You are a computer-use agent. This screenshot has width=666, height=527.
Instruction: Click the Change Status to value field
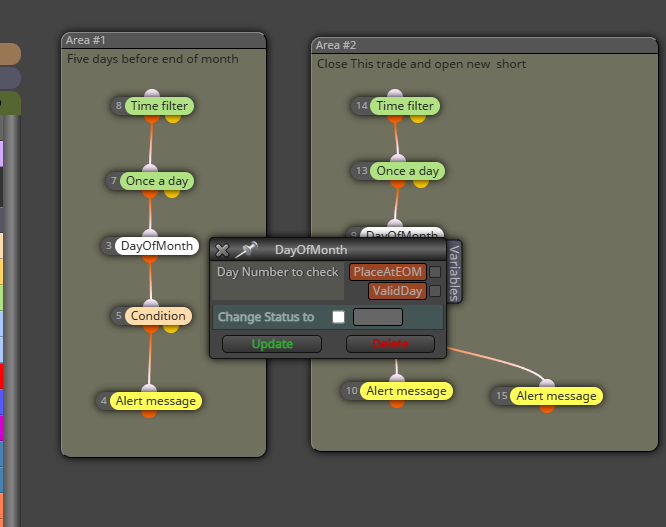[378, 317]
